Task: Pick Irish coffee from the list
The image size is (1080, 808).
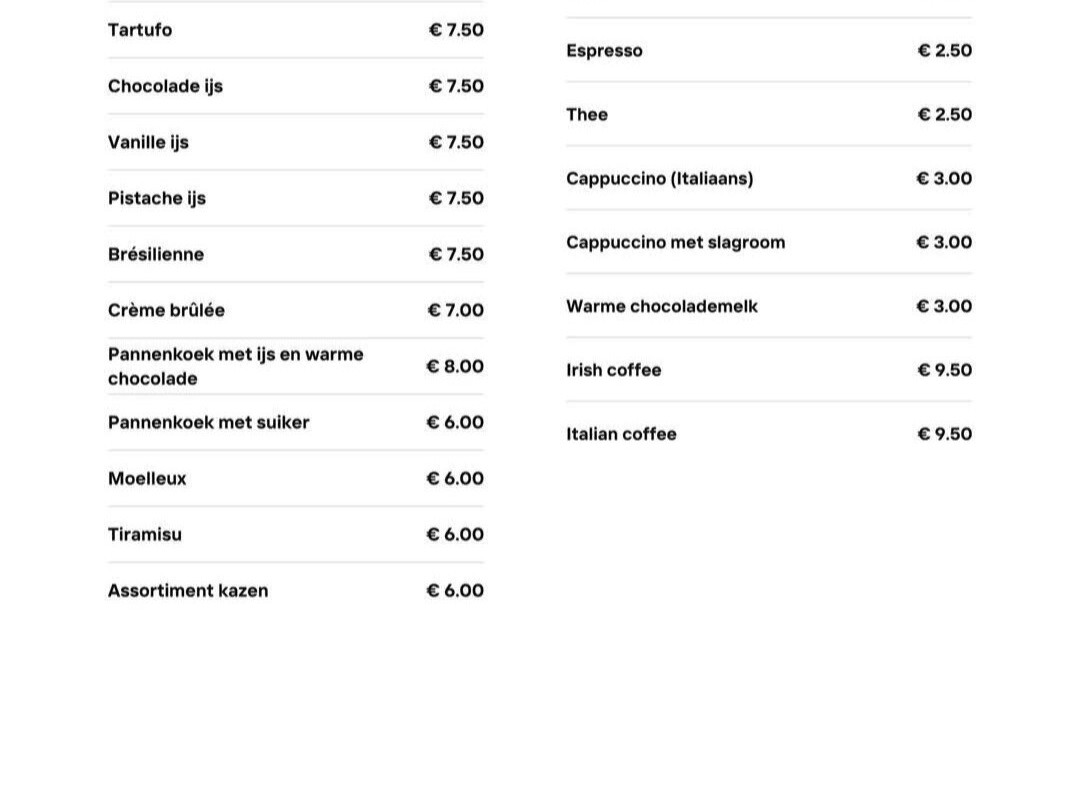Action: [613, 370]
